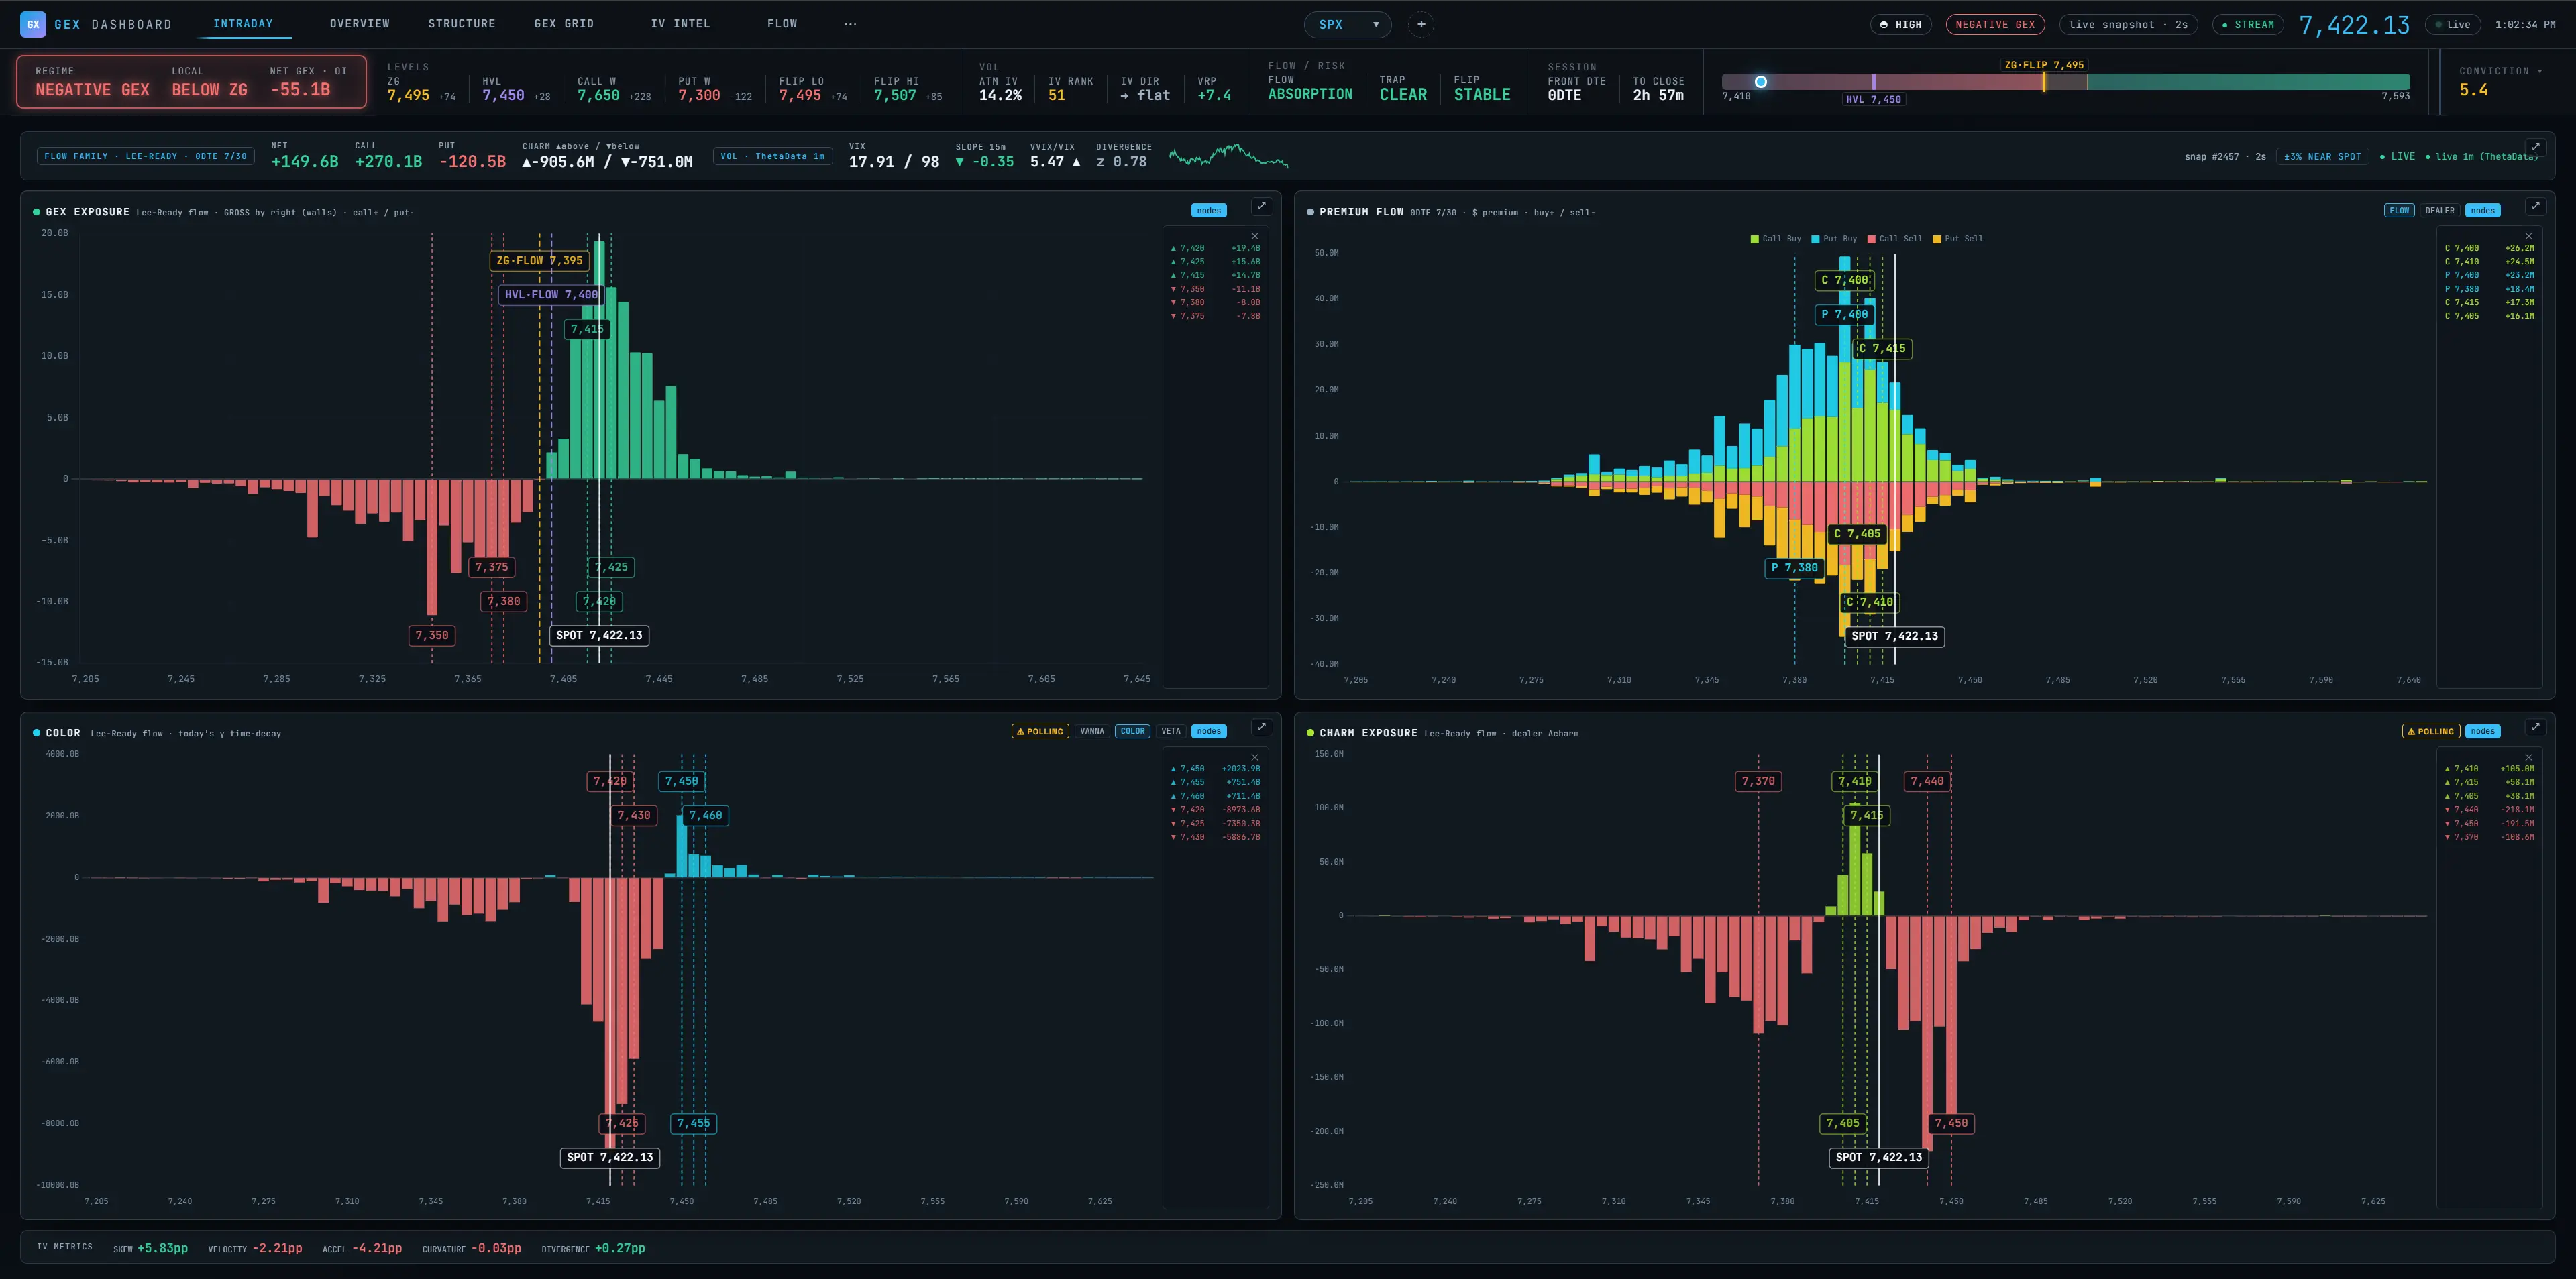
Task: Switch to the GEX GRID tab
Action: click(x=564, y=24)
